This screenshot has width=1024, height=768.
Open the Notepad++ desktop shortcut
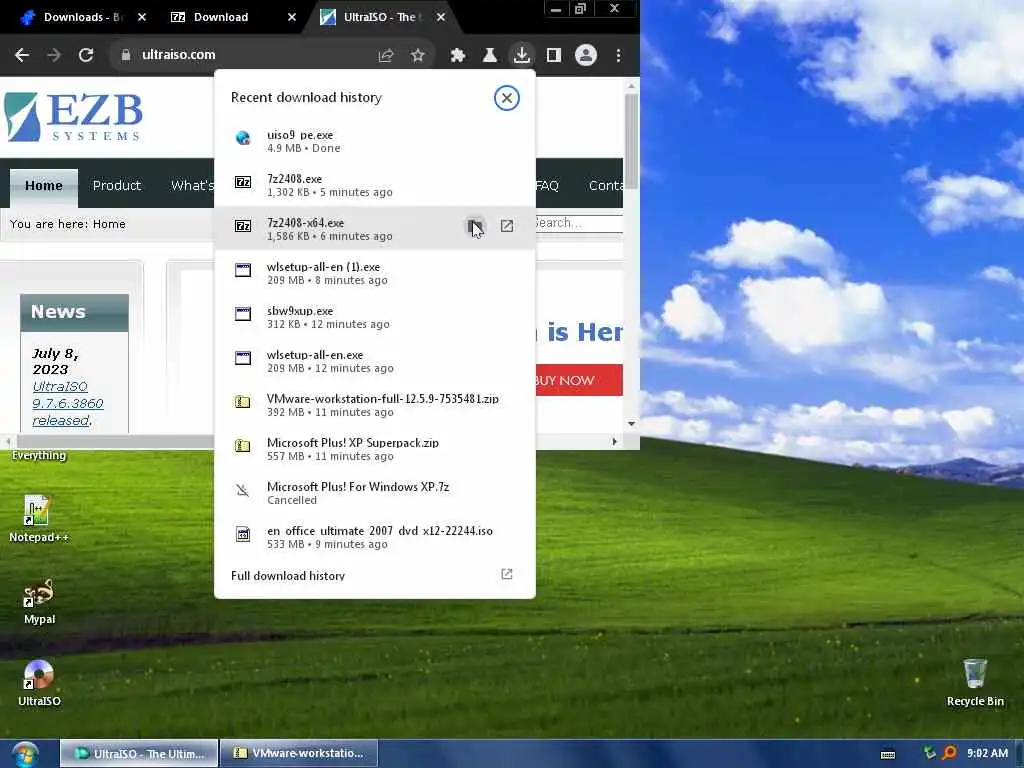(x=39, y=519)
